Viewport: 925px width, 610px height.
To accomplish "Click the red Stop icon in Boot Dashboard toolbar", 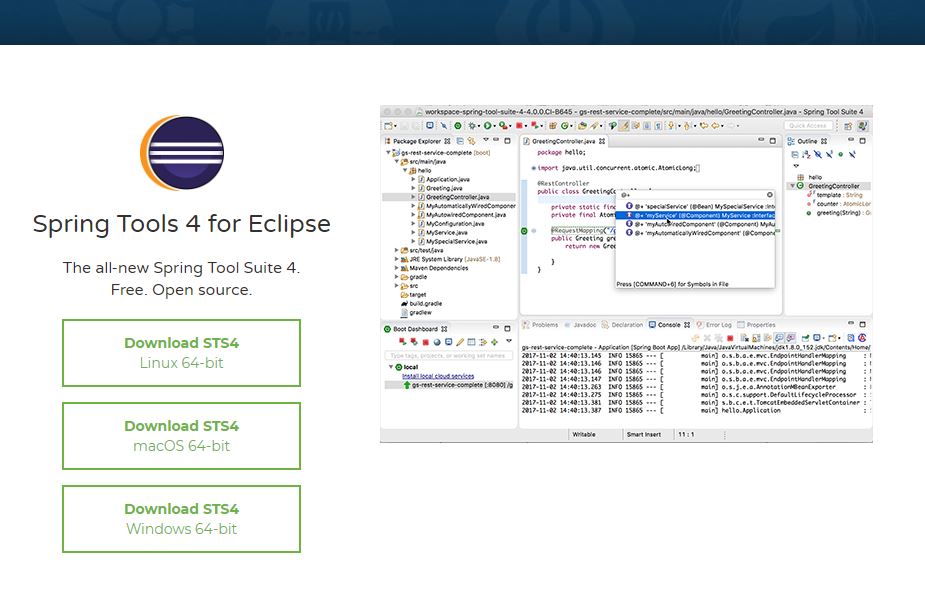I will click(x=425, y=342).
